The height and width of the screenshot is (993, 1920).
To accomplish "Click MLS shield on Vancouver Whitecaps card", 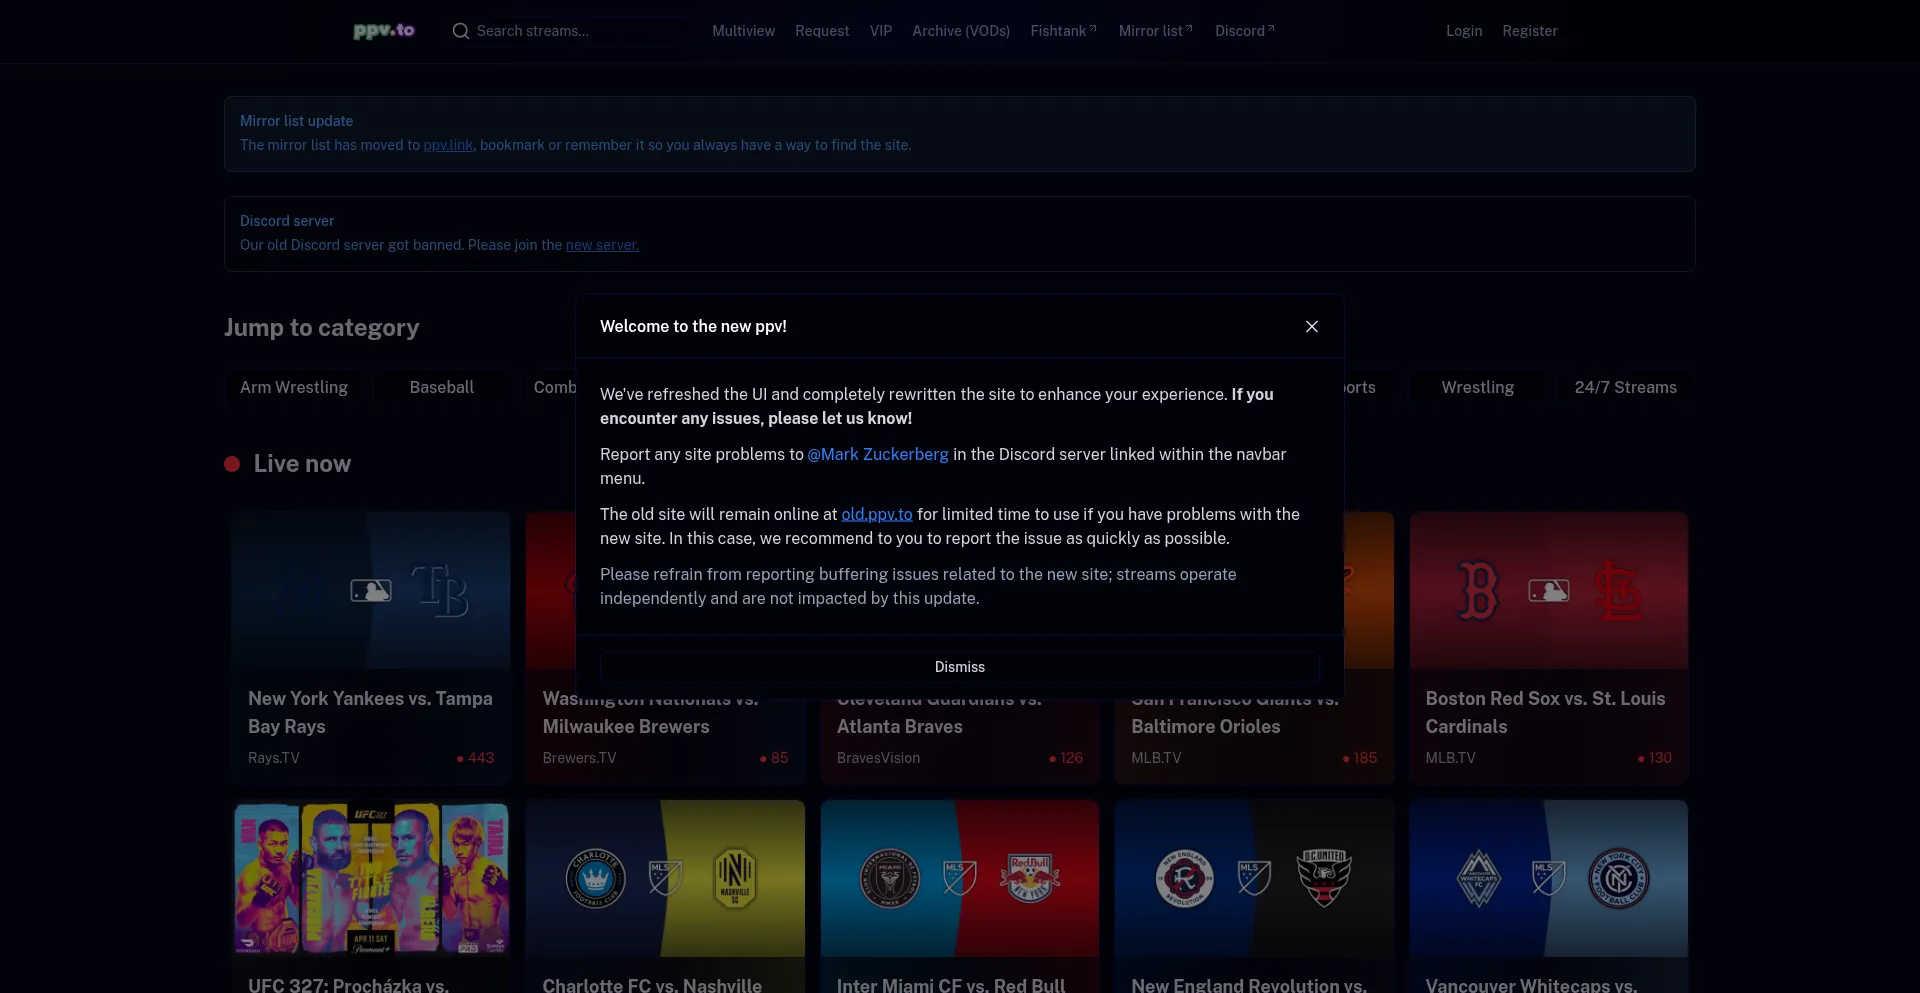I will click(1549, 878).
